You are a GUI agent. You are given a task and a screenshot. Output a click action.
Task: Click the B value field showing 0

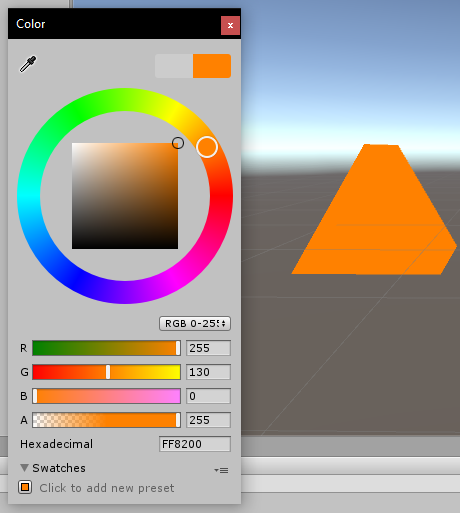pyautogui.click(x=208, y=396)
